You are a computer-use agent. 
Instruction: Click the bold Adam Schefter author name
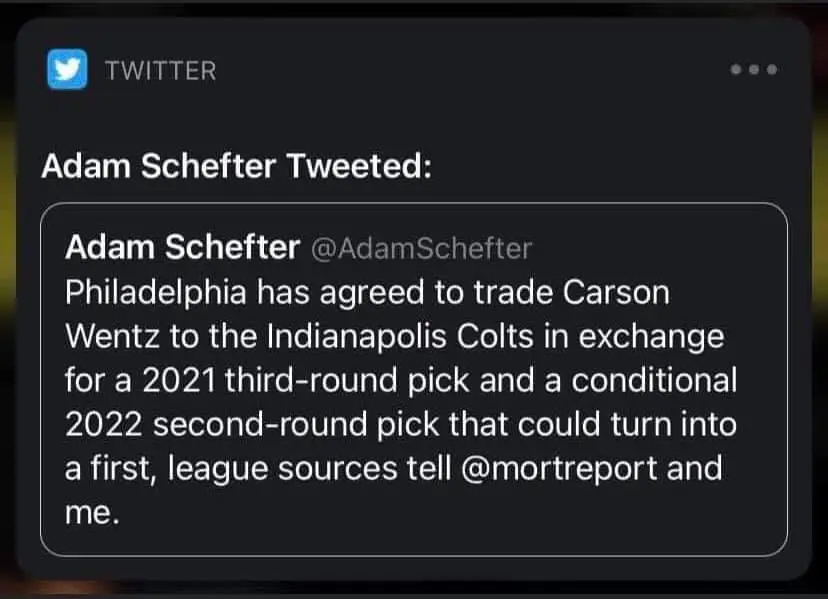pos(182,248)
